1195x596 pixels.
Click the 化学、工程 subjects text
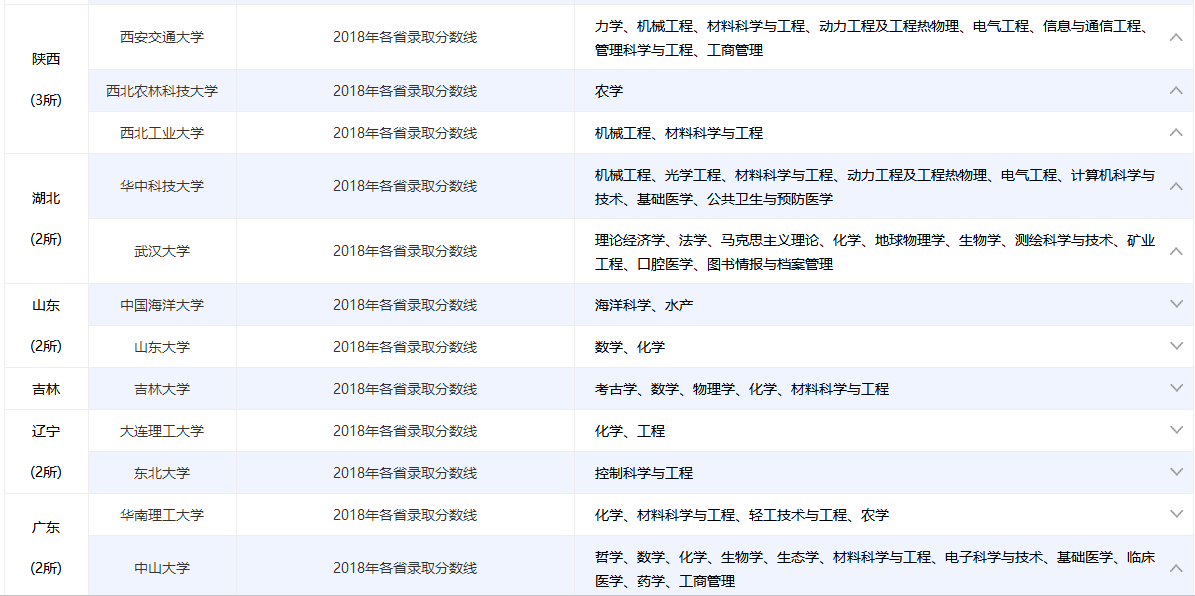[x=630, y=431]
